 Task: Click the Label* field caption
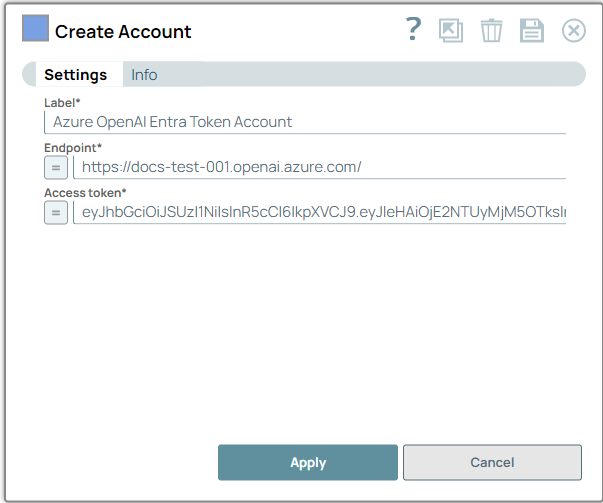coord(62,103)
